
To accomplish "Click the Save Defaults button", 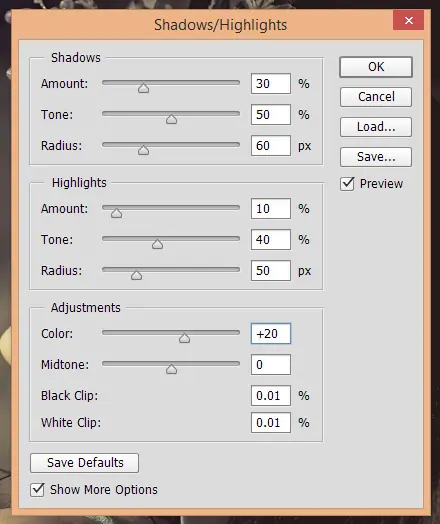I will (85, 463).
